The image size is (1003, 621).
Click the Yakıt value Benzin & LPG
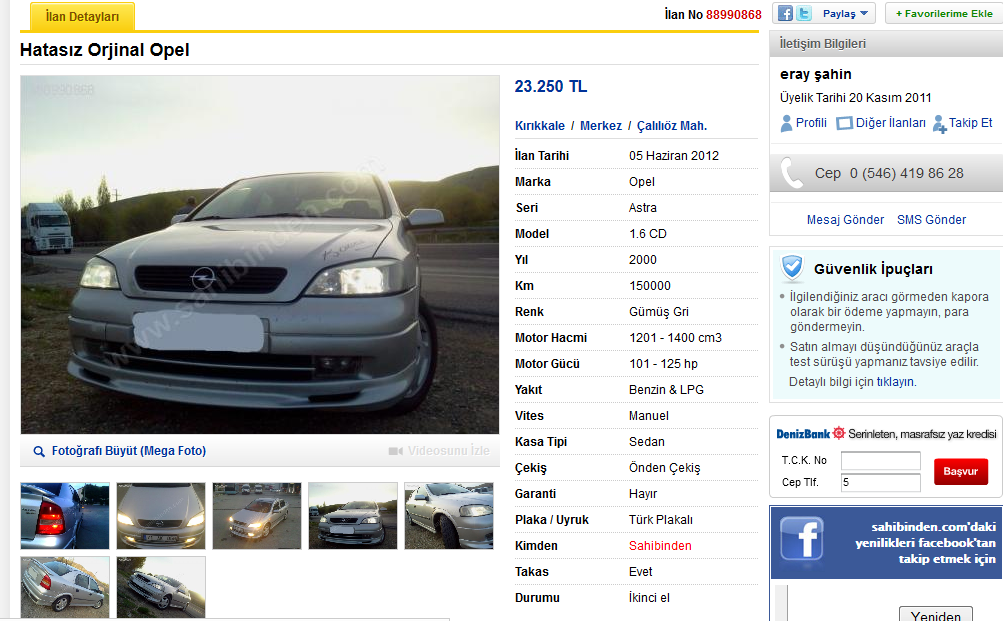pyautogui.click(x=667, y=390)
